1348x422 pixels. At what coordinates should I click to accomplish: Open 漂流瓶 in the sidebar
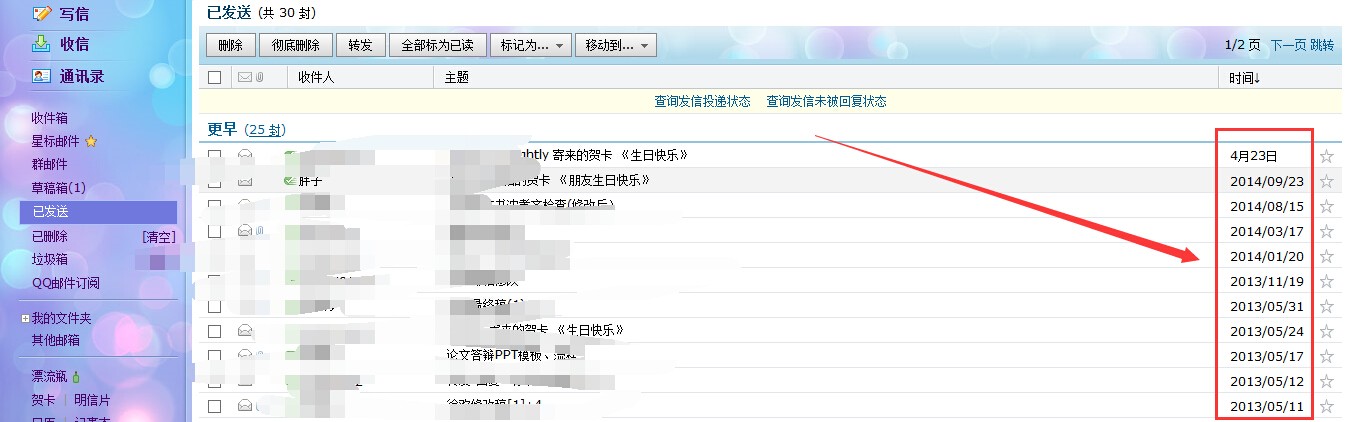[x=50, y=377]
